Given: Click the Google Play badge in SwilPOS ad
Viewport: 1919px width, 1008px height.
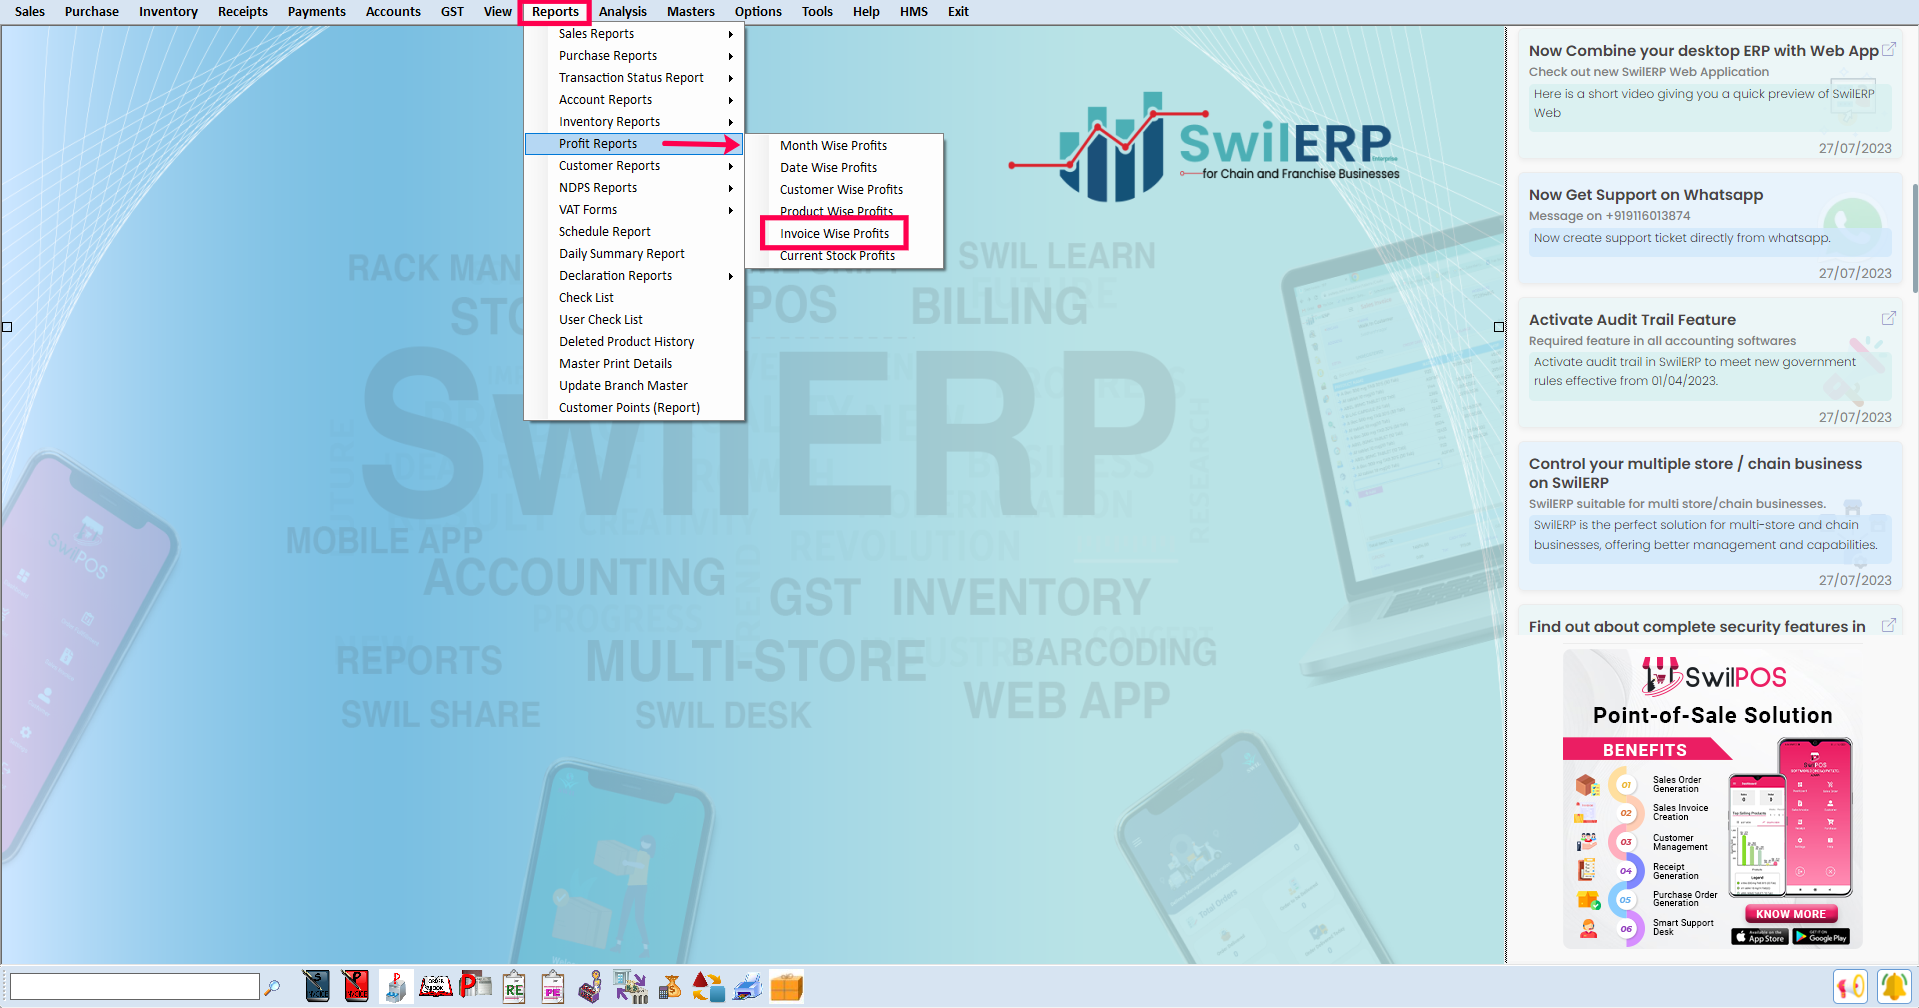Looking at the screenshot, I should (1821, 937).
